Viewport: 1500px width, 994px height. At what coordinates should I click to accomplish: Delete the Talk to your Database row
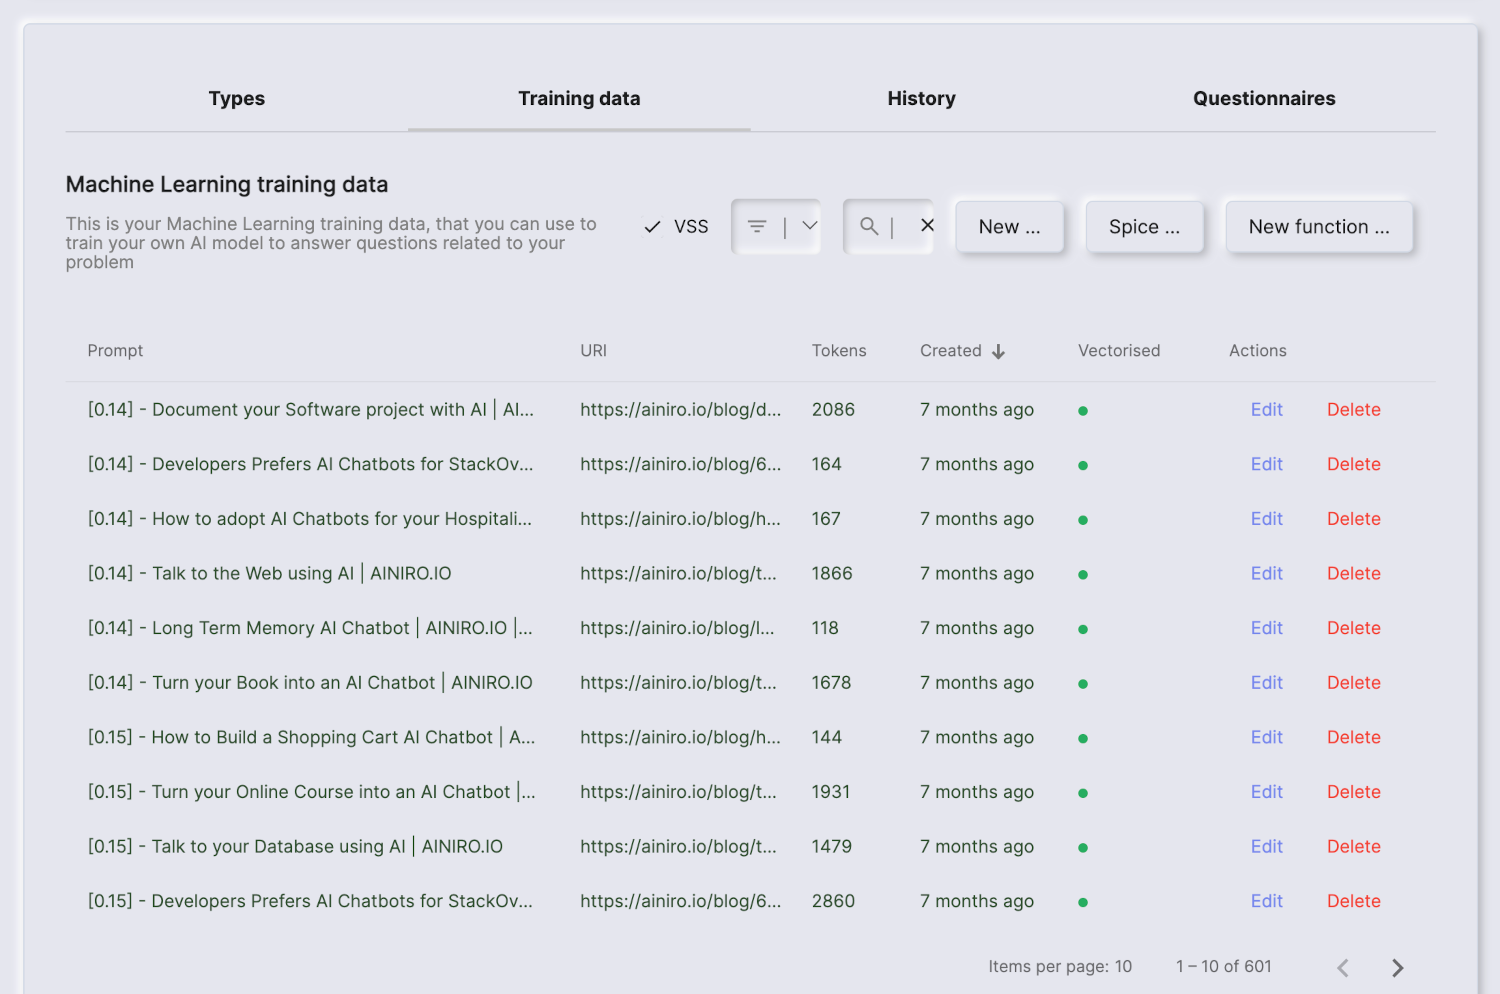coord(1353,847)
